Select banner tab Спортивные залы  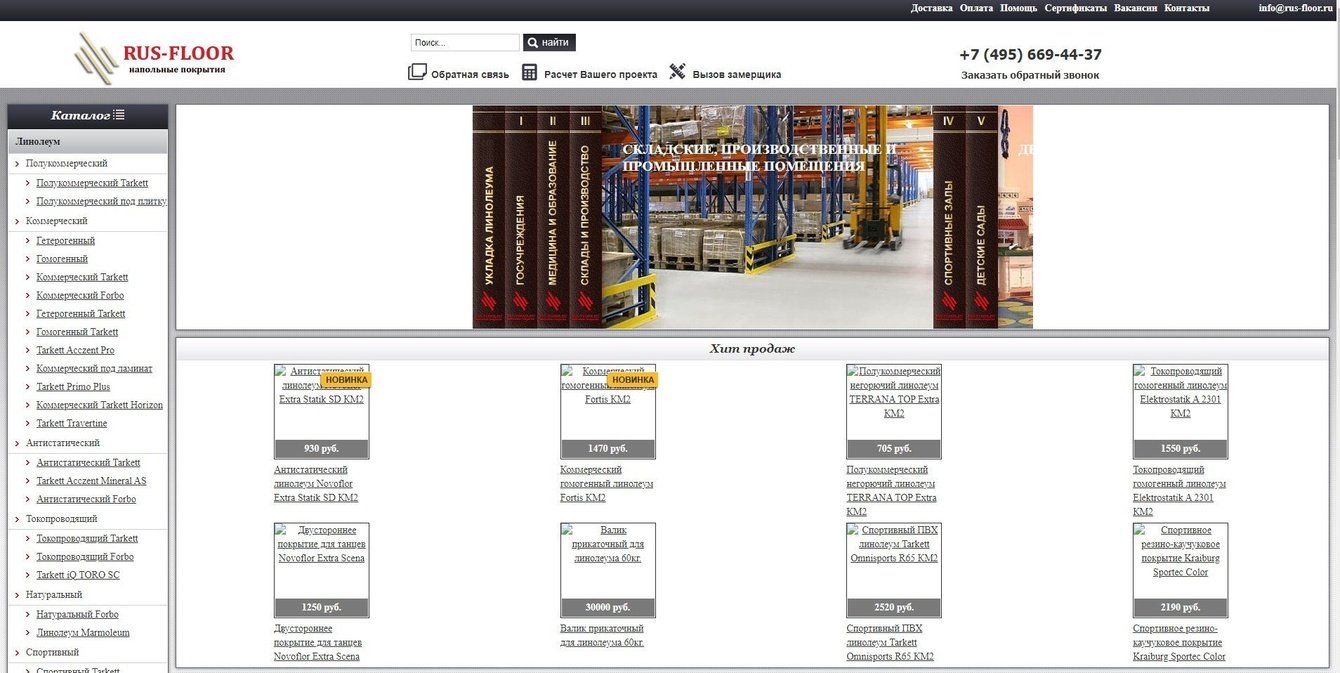949,217
